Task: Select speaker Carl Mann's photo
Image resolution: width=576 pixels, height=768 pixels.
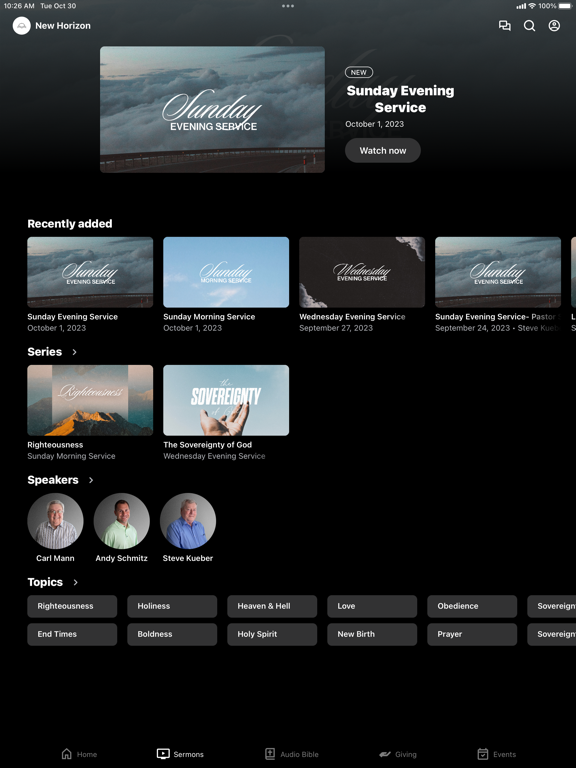Action: pyautogui.click(x=55, y=521)
